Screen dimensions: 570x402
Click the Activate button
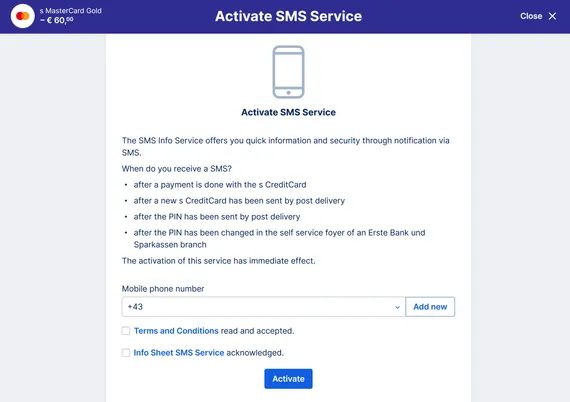288,379
